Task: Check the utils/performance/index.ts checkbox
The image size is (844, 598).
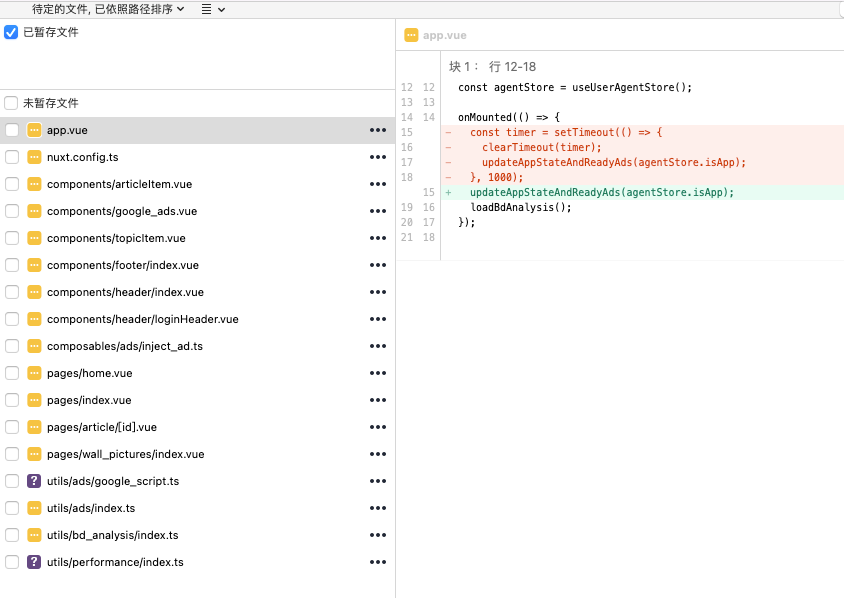Action: (x=12, y=562)
